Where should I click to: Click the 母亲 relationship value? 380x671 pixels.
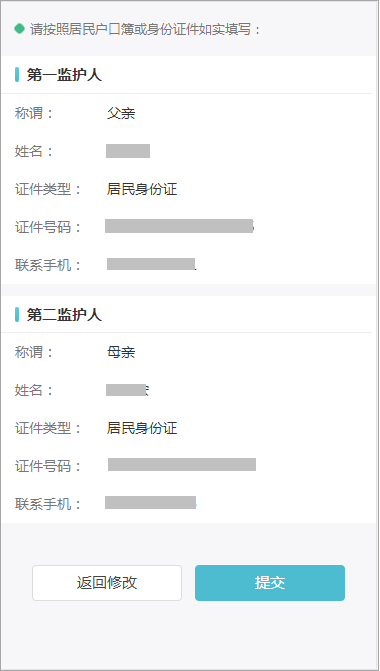121,352
